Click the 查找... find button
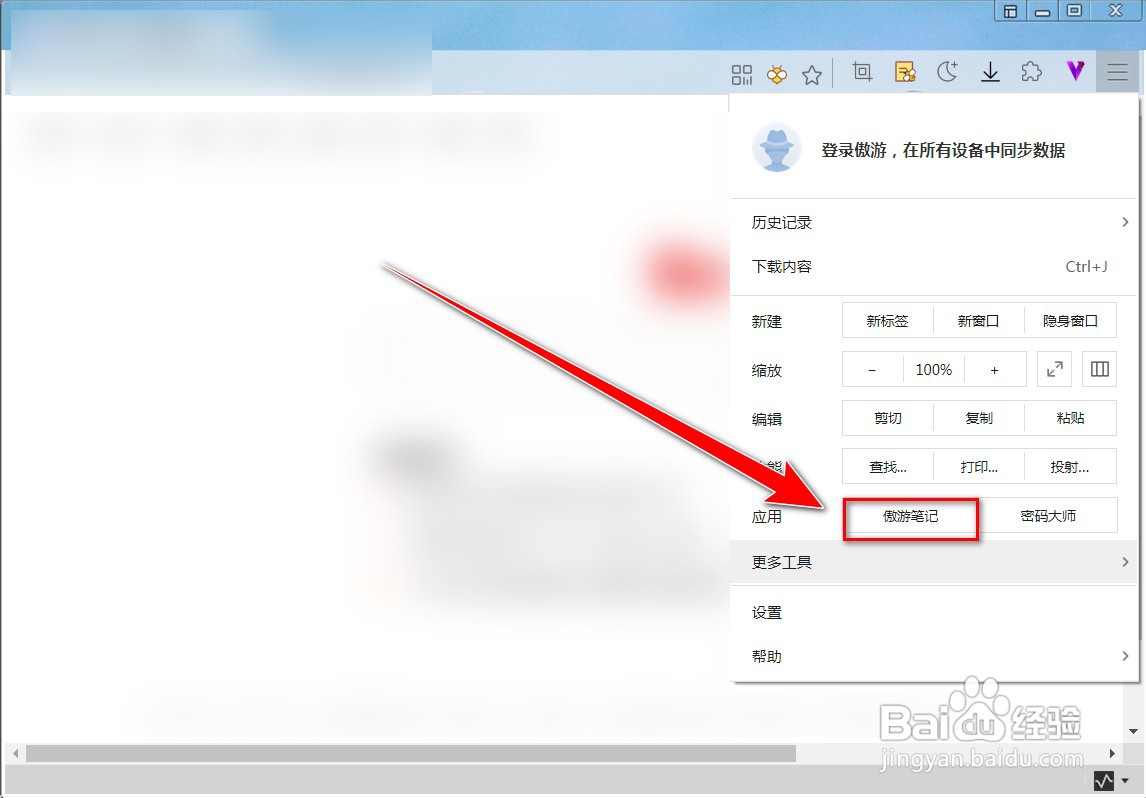 point(887,467)
